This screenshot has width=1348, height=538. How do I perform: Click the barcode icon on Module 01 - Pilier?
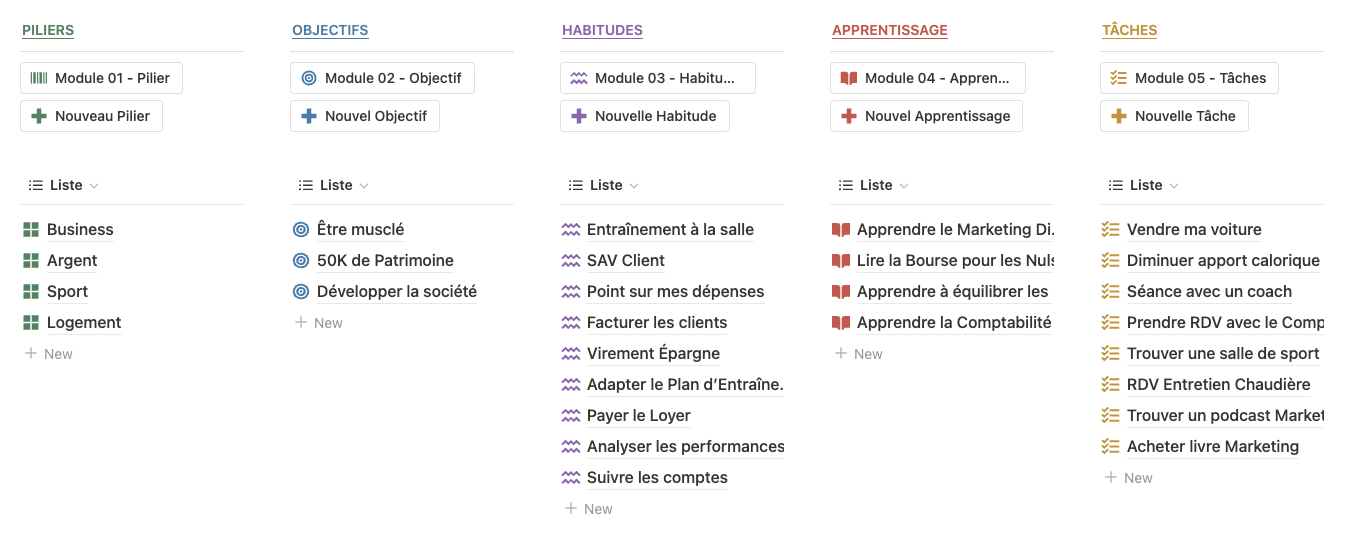[39, 78]
